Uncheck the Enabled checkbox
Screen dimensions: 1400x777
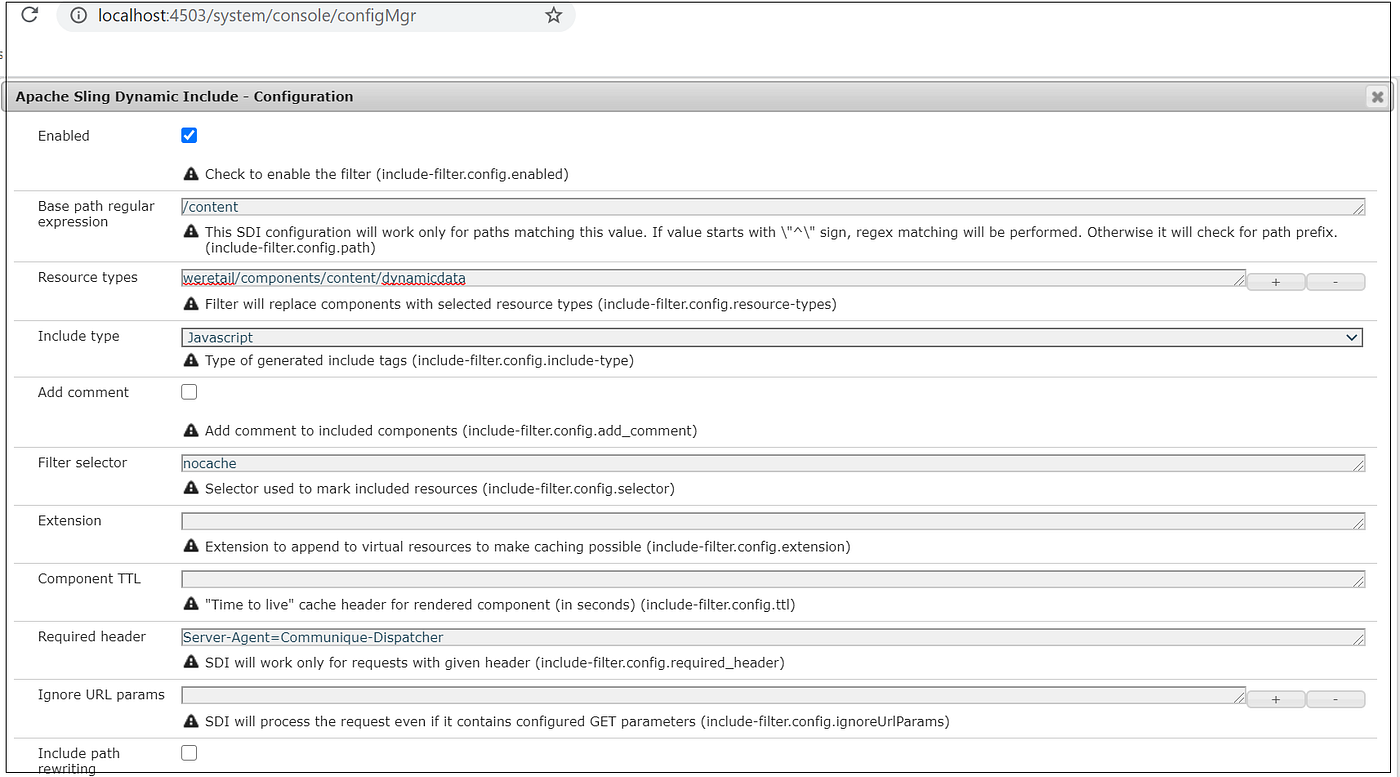pos(189,135)
